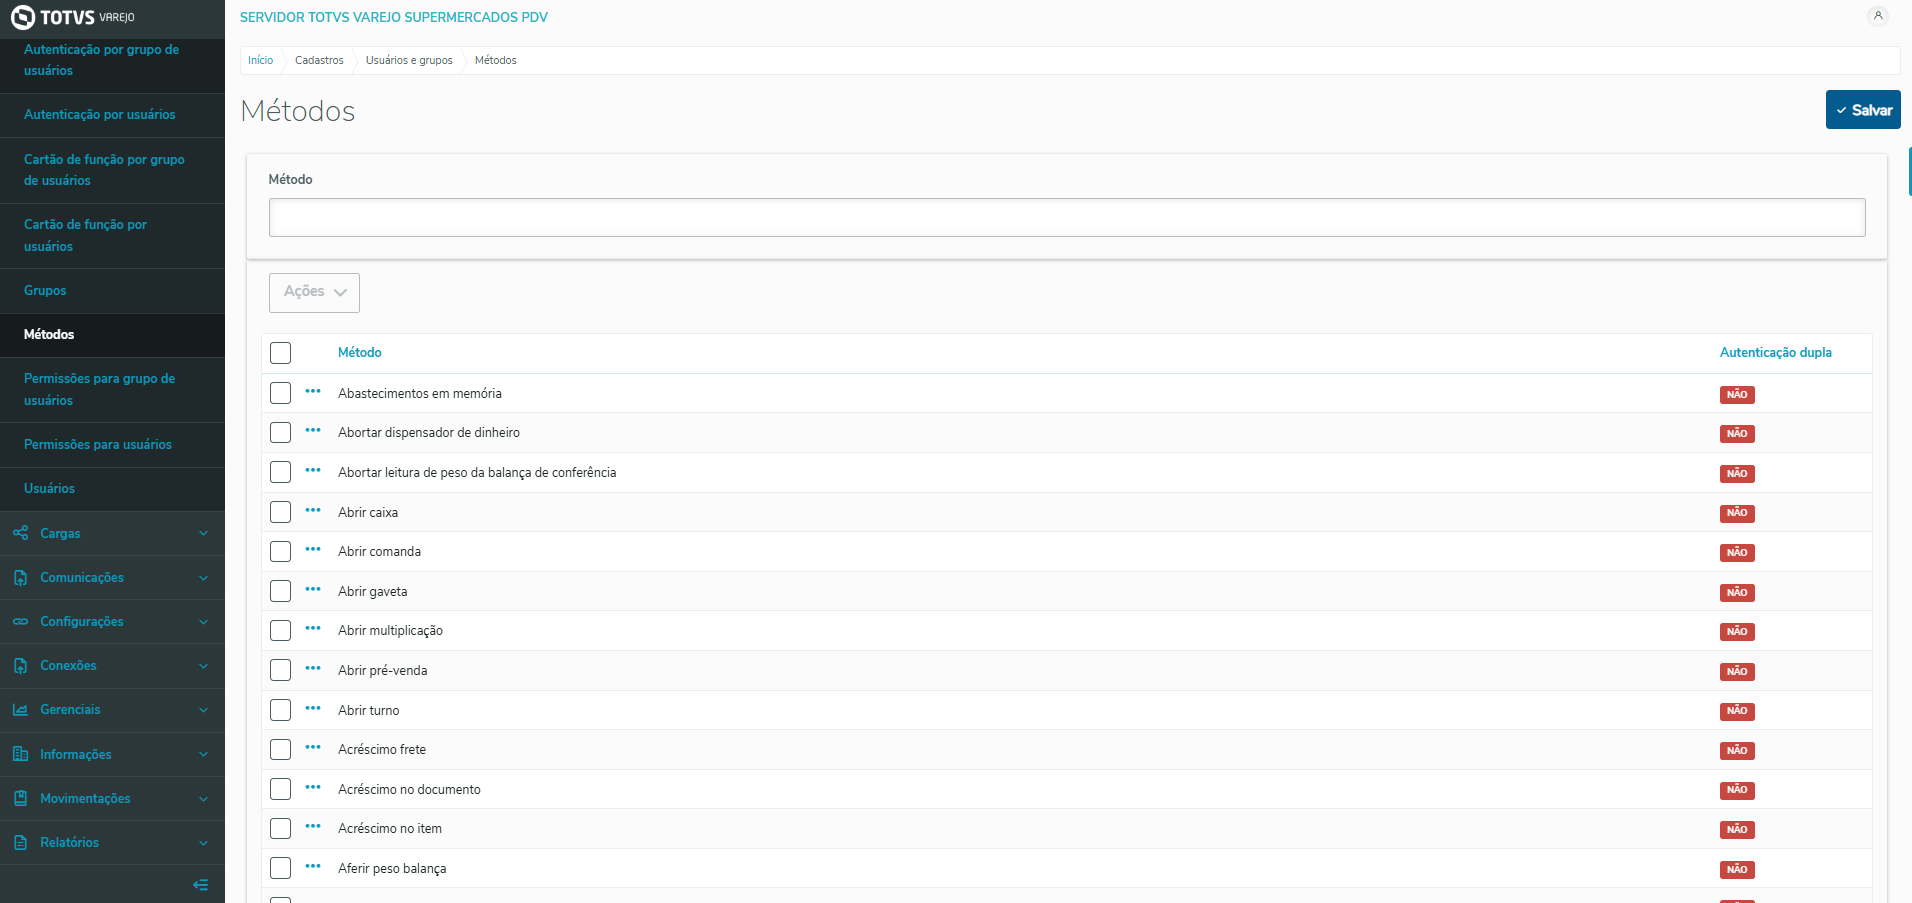
Task: Open row options for Acréscimo no item
Action: [x=313, y=826]
